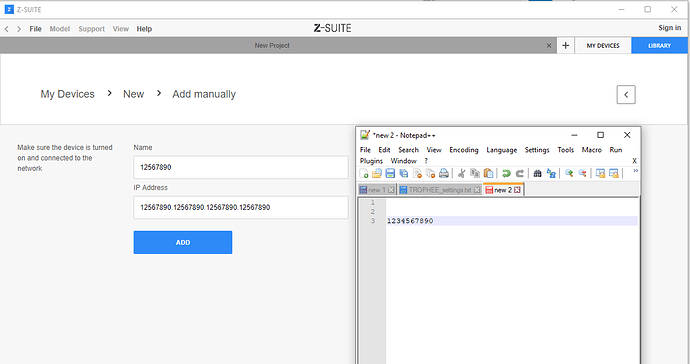Close the TROPHEE_settings.txt tab
Viewport: 690px width, 364px height.
click(477, 190)
